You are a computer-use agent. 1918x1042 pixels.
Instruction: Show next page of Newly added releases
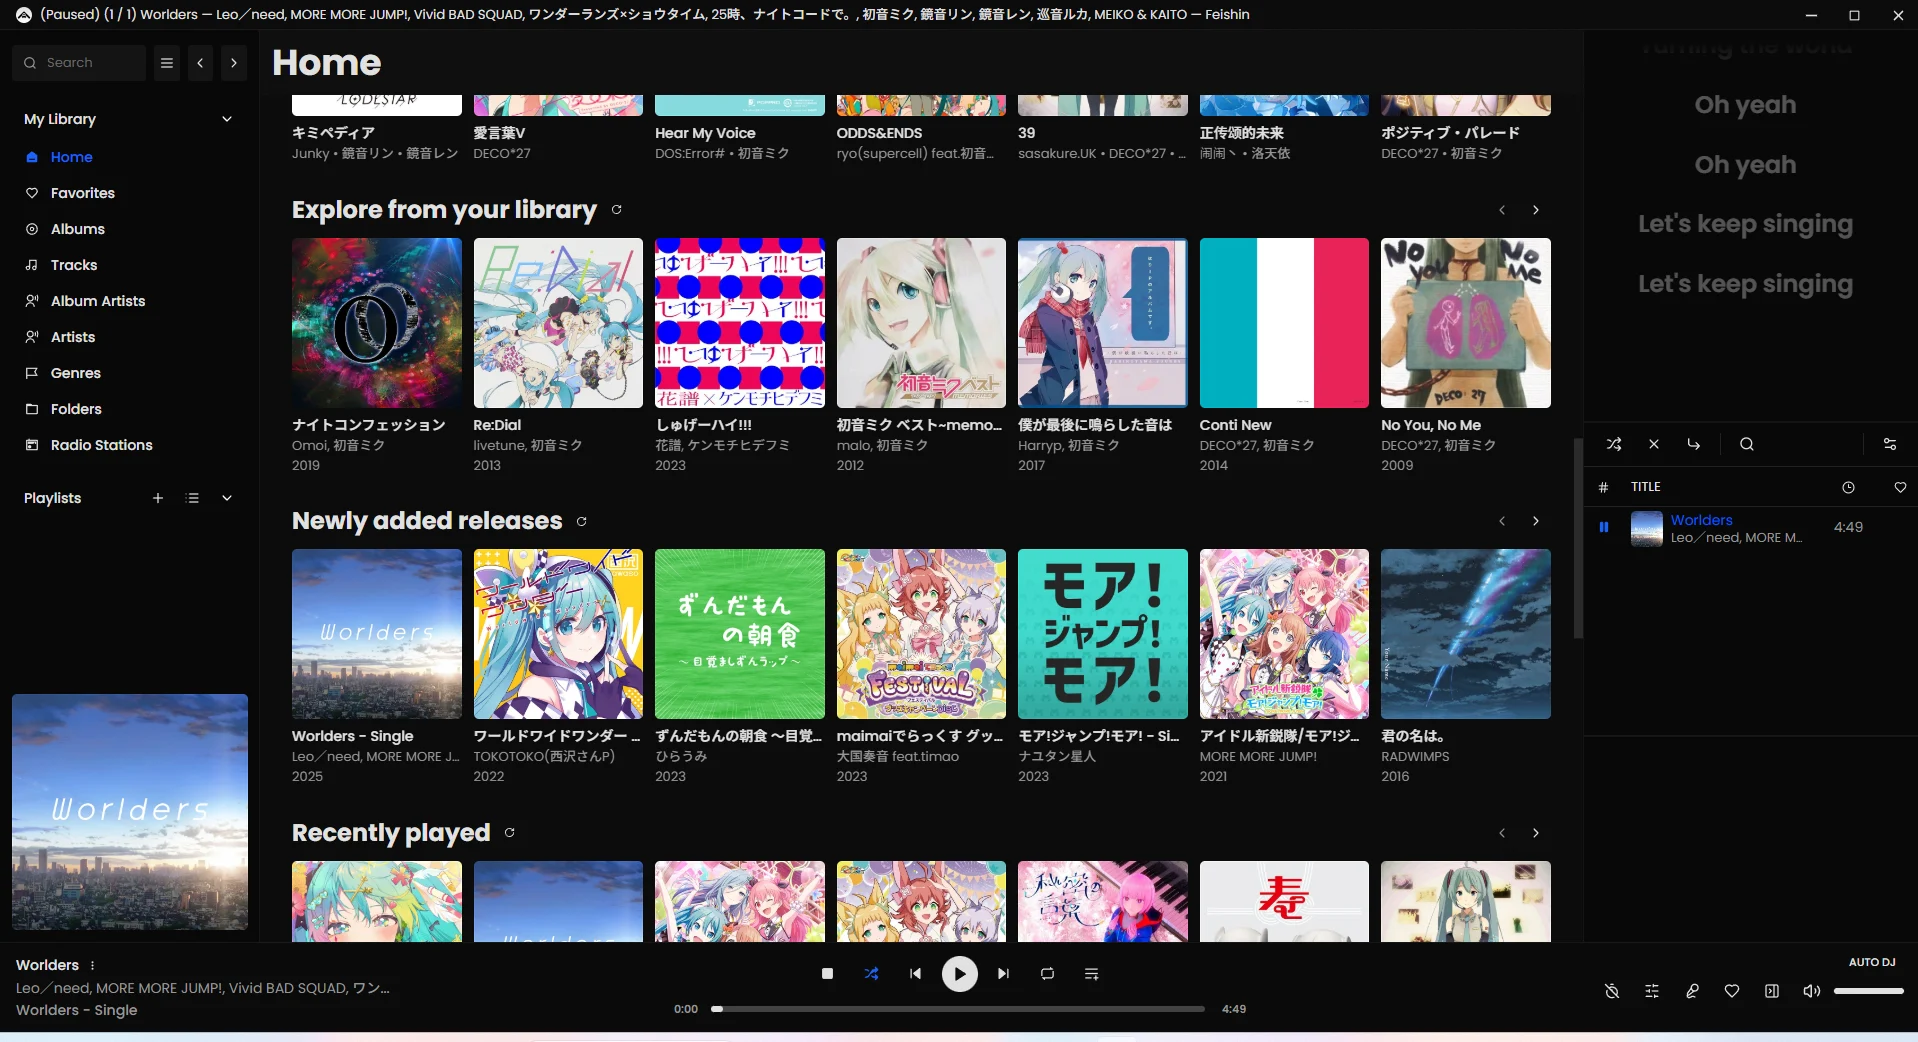(1536, 521)
